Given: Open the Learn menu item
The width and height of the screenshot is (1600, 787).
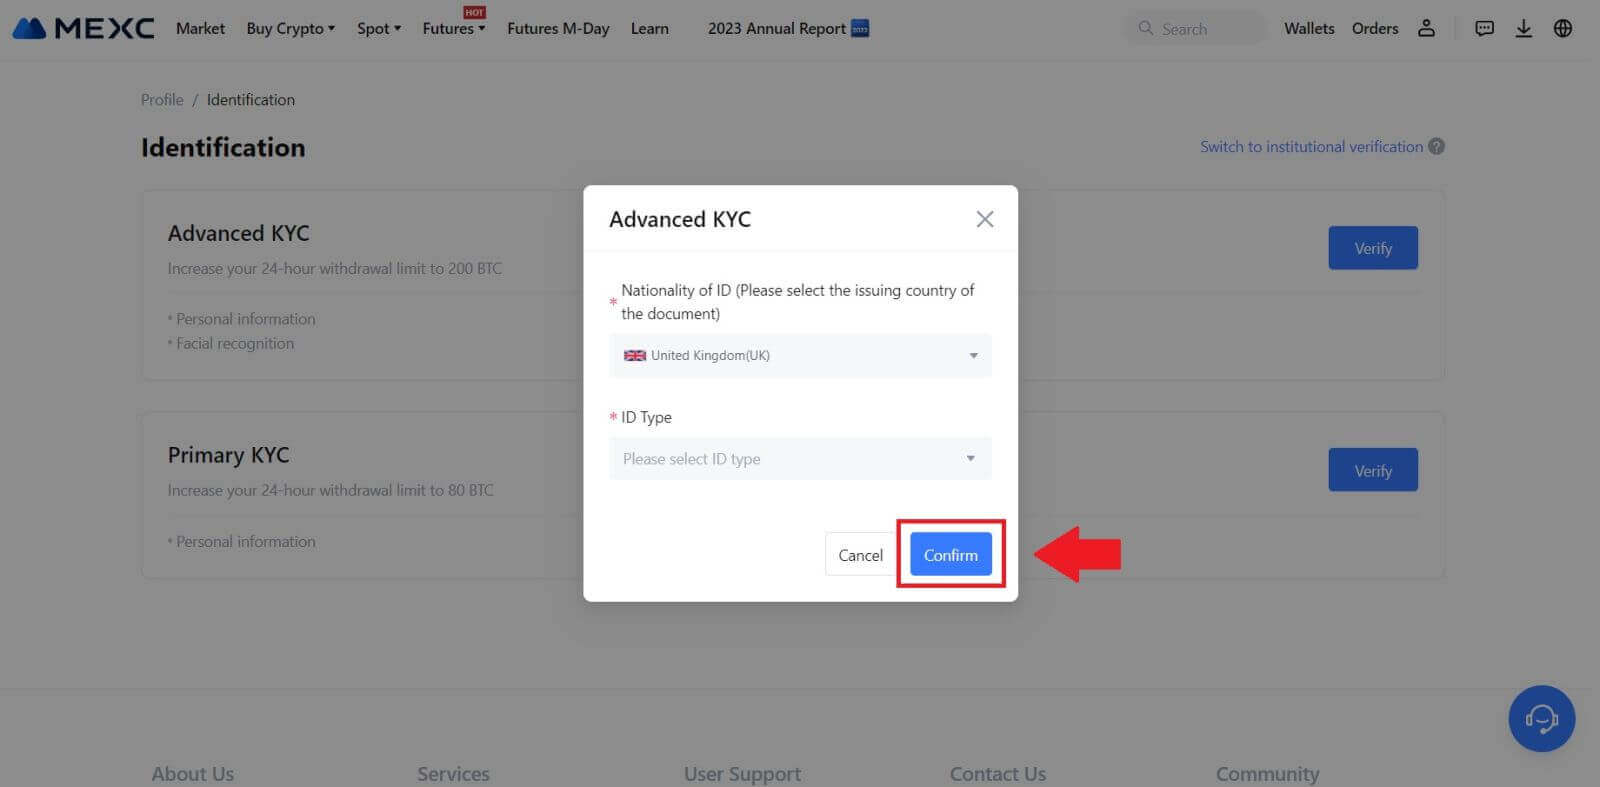Looking at the screenshot, I should coord(649,28).
